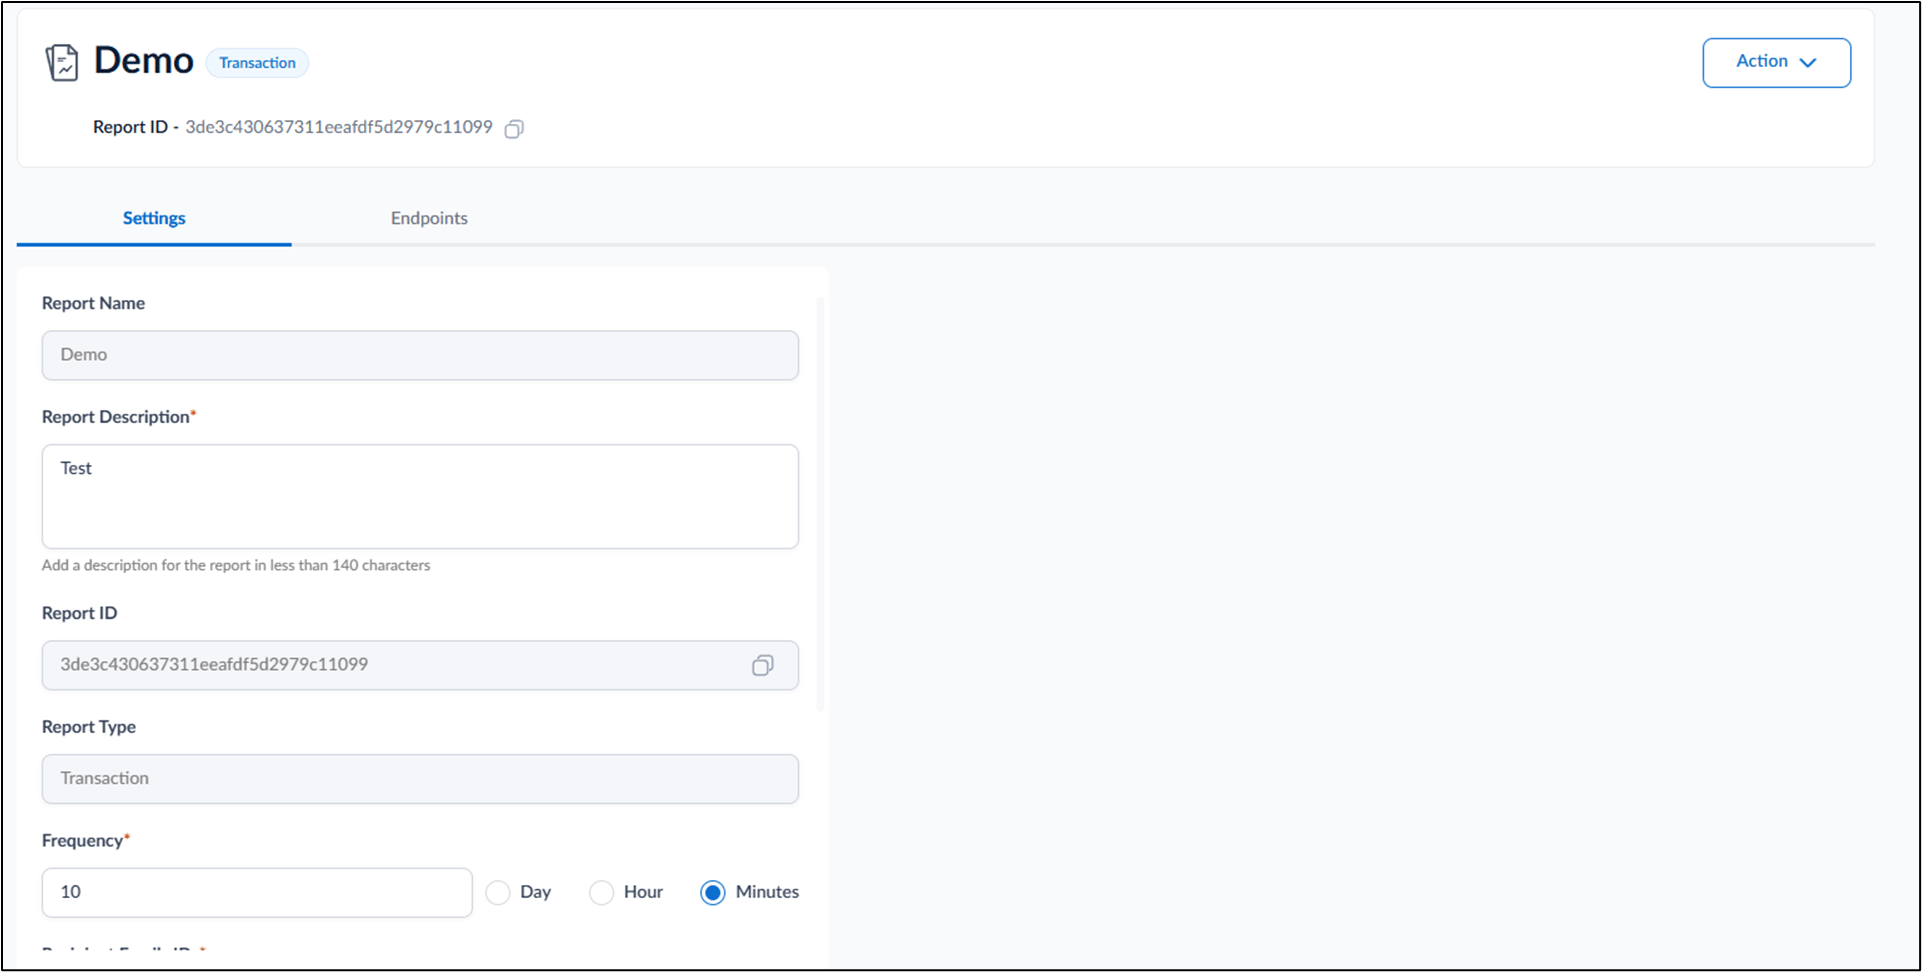Click the Report Name field showing Demo

[420, 355]
